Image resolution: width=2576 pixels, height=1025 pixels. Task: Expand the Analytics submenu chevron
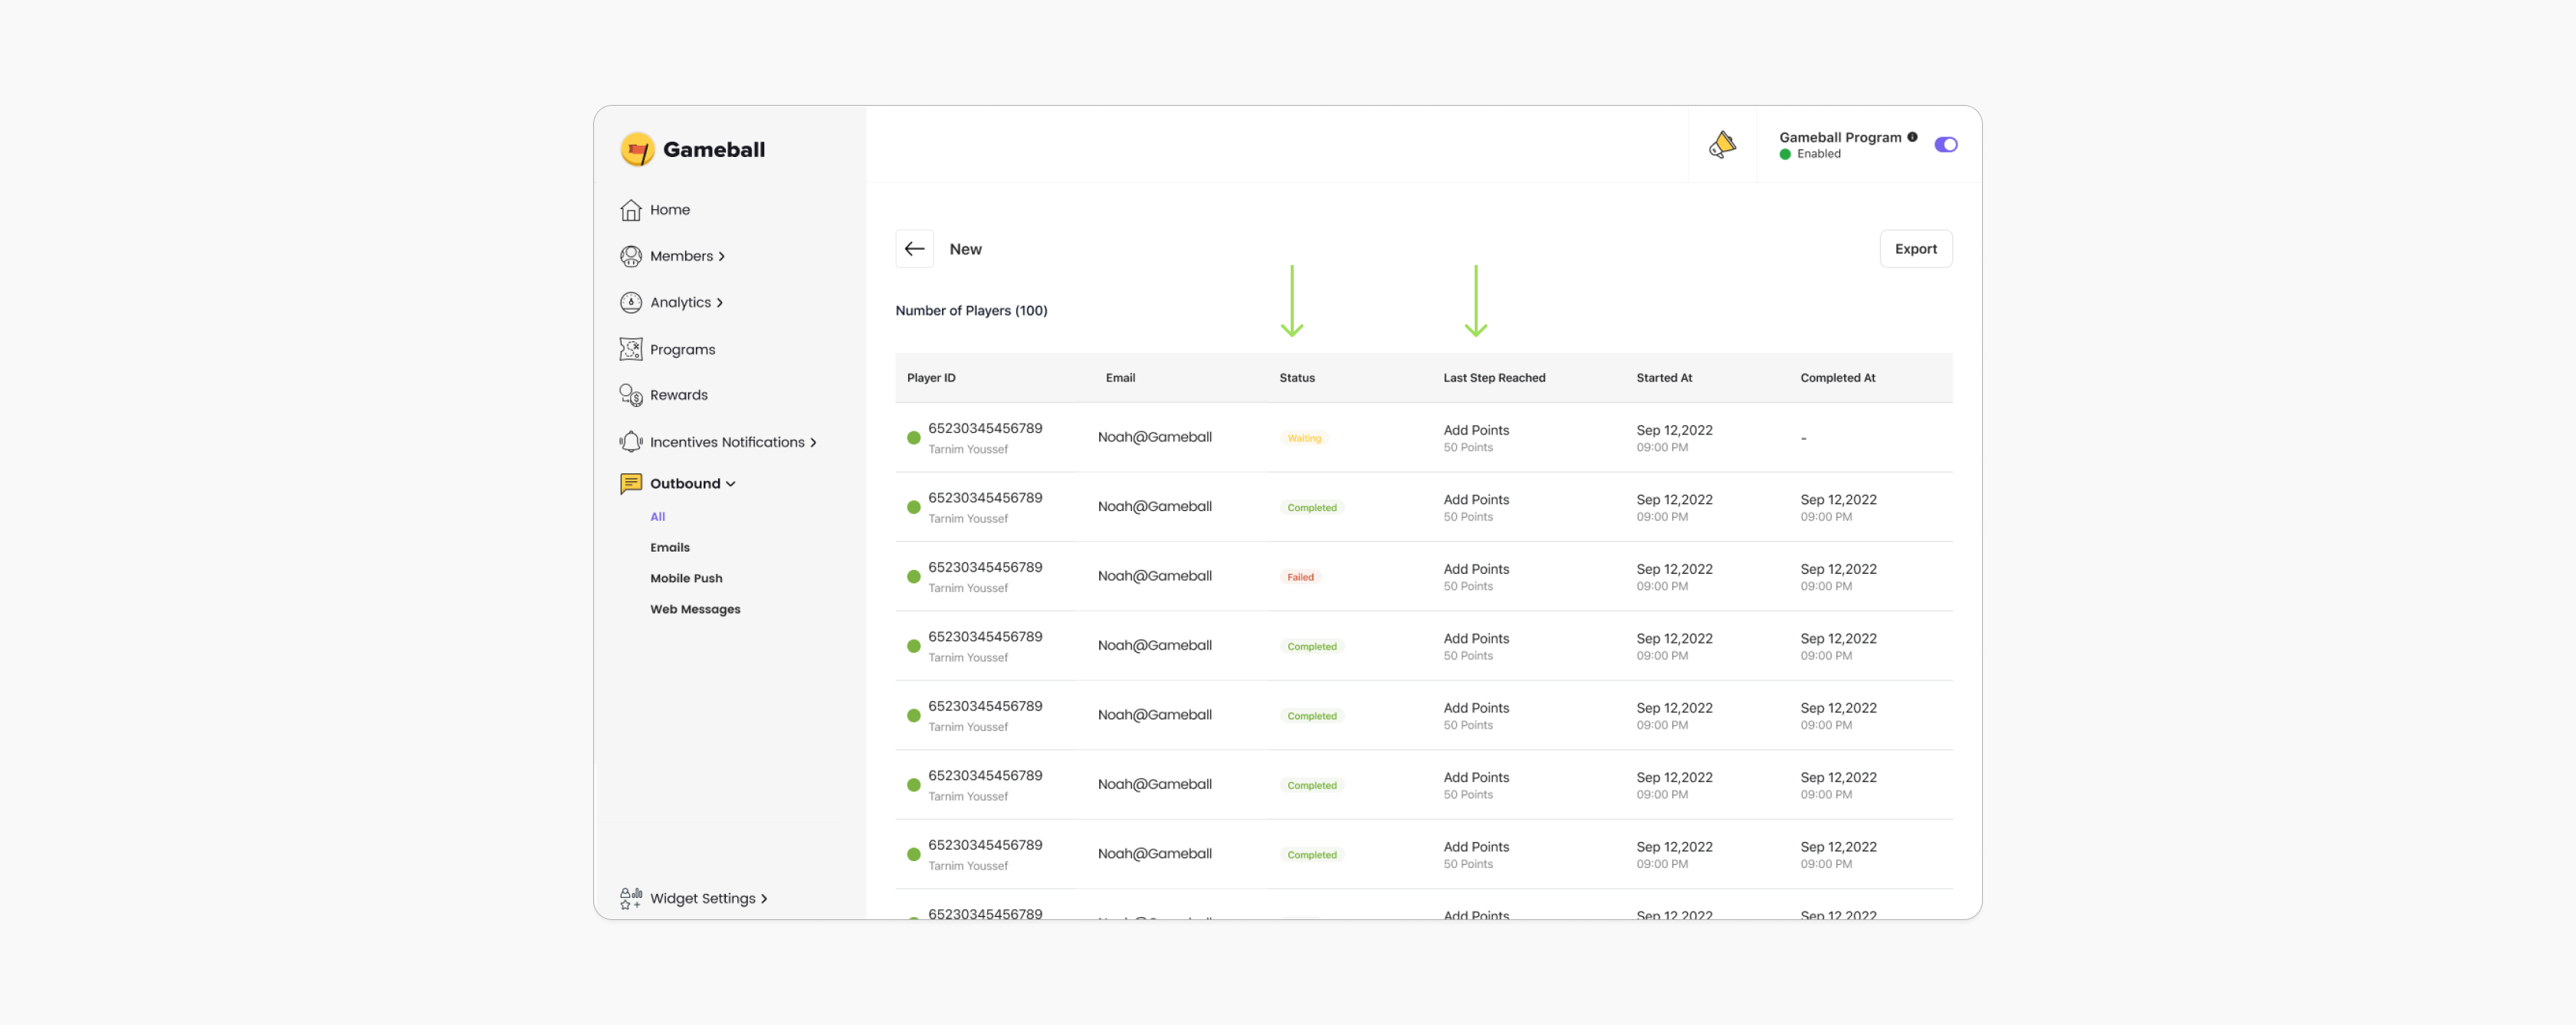[720, 303]
